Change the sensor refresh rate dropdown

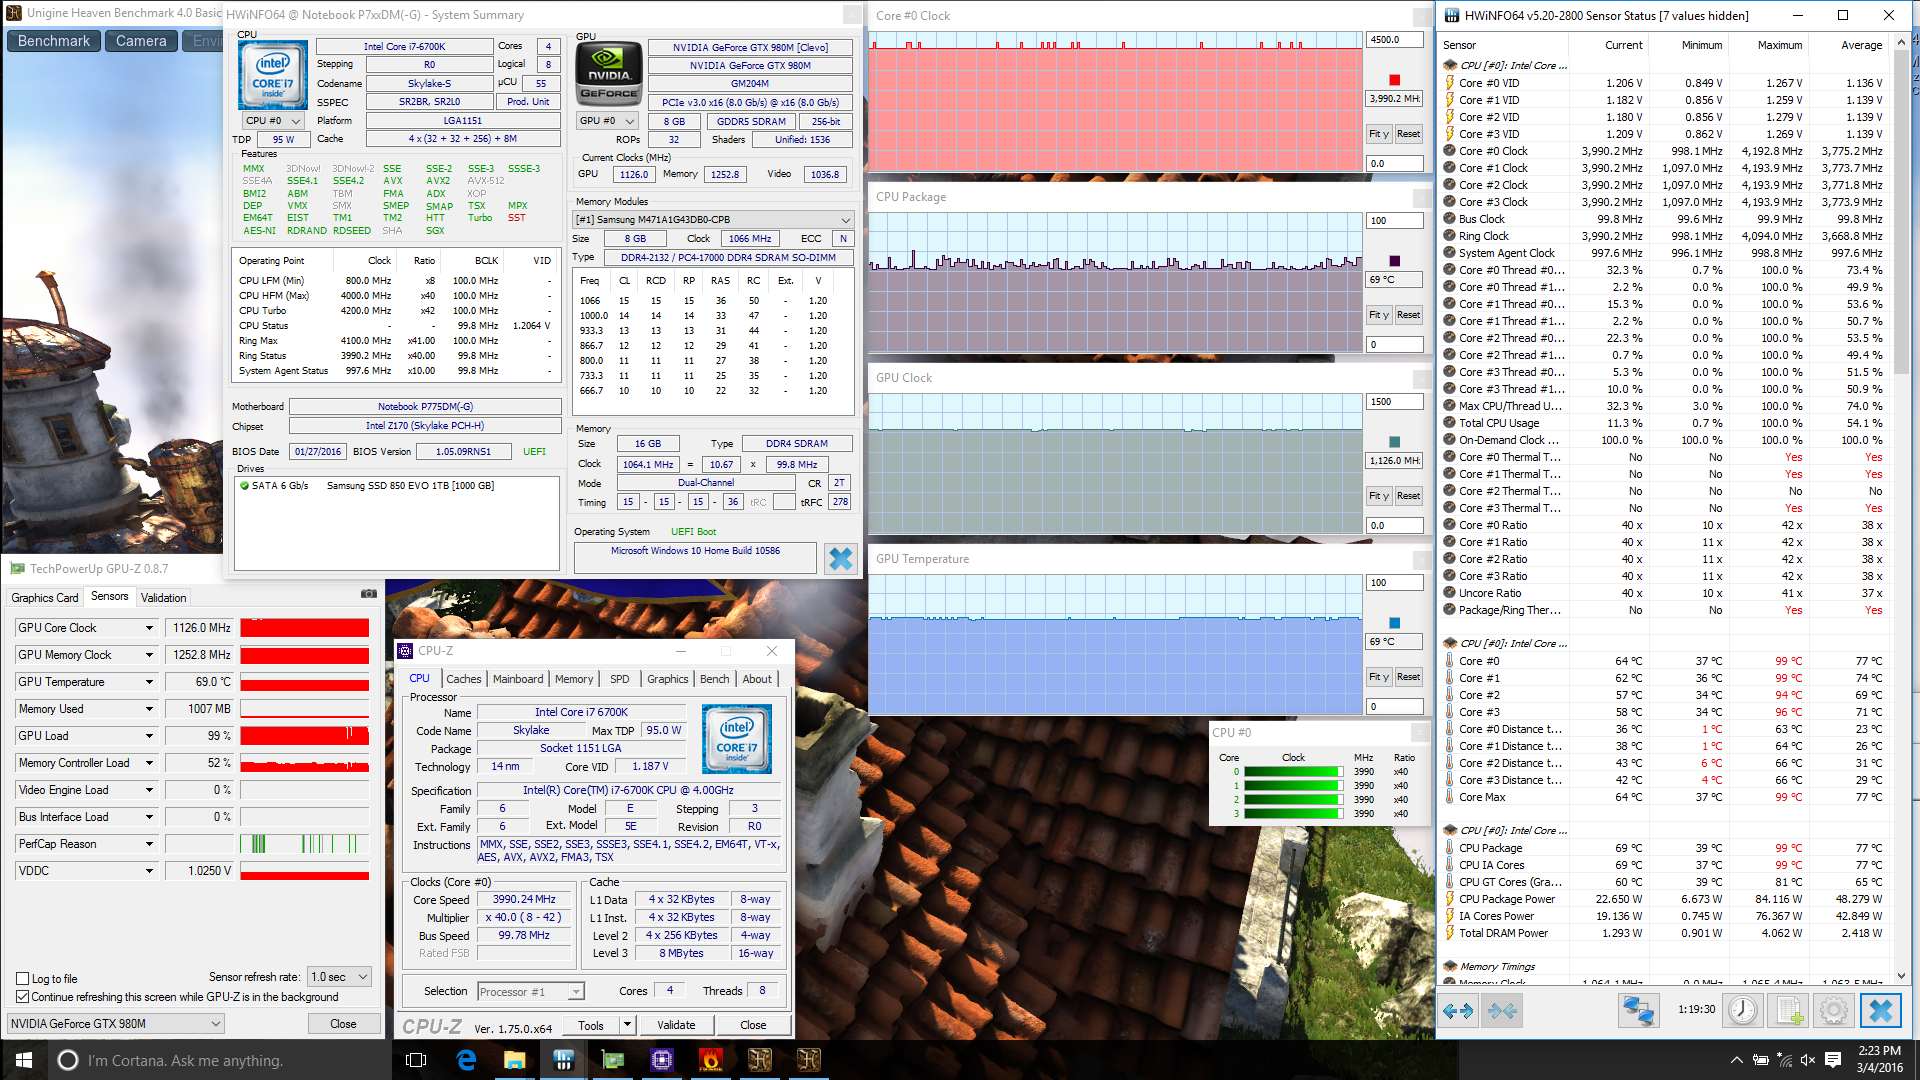coord(339,977)
